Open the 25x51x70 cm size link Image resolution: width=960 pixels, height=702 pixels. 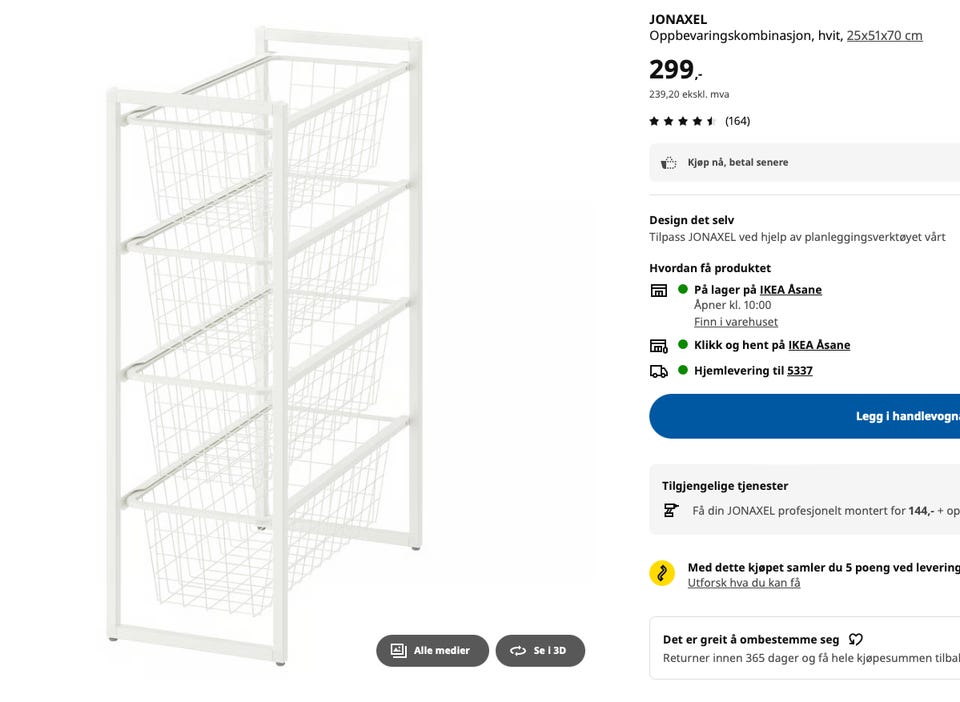[884, 35]
